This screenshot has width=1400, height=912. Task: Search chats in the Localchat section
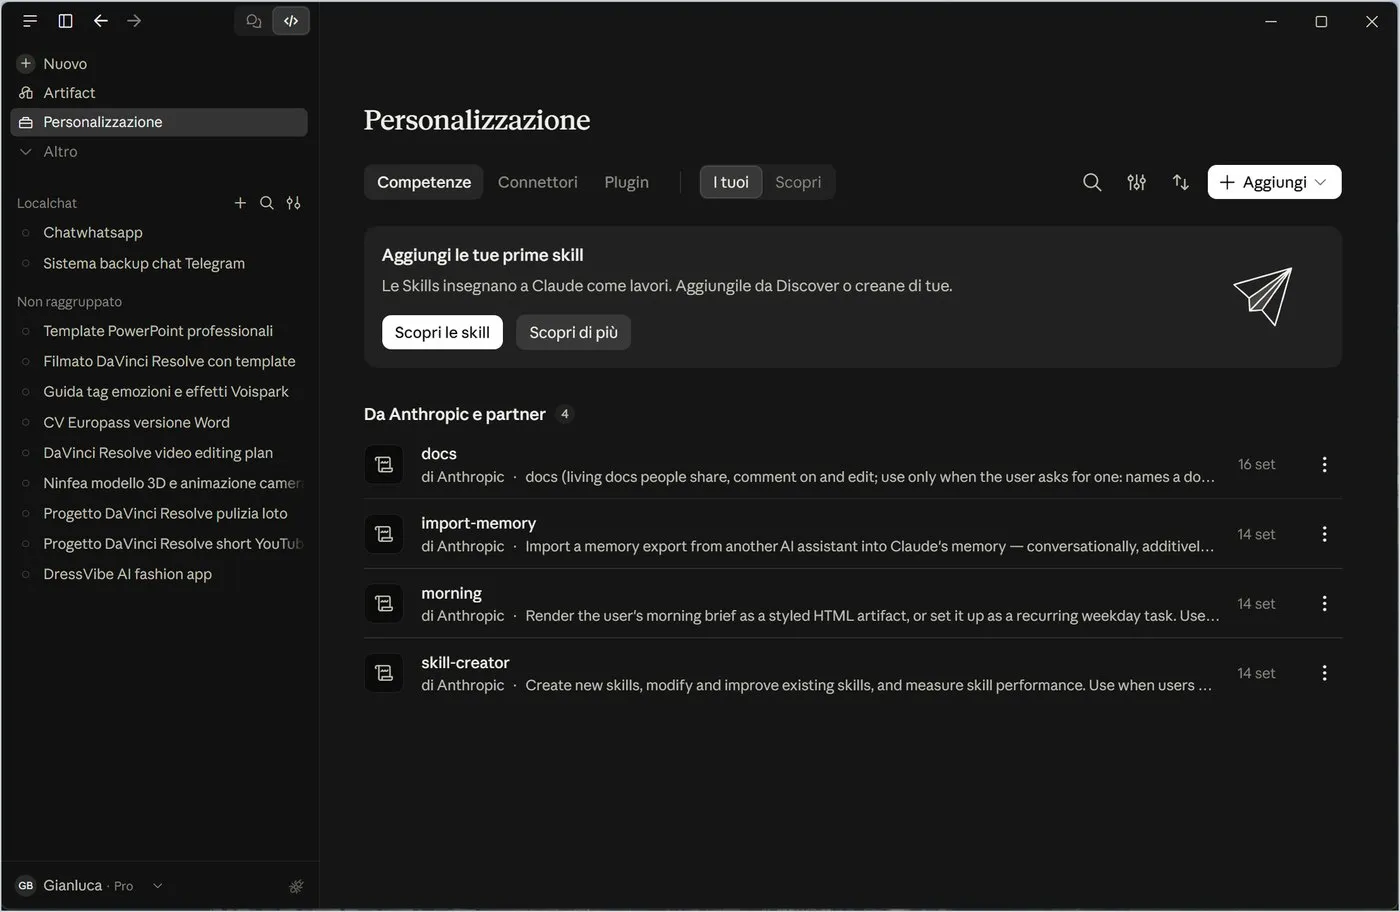click(x=267, y=203)
